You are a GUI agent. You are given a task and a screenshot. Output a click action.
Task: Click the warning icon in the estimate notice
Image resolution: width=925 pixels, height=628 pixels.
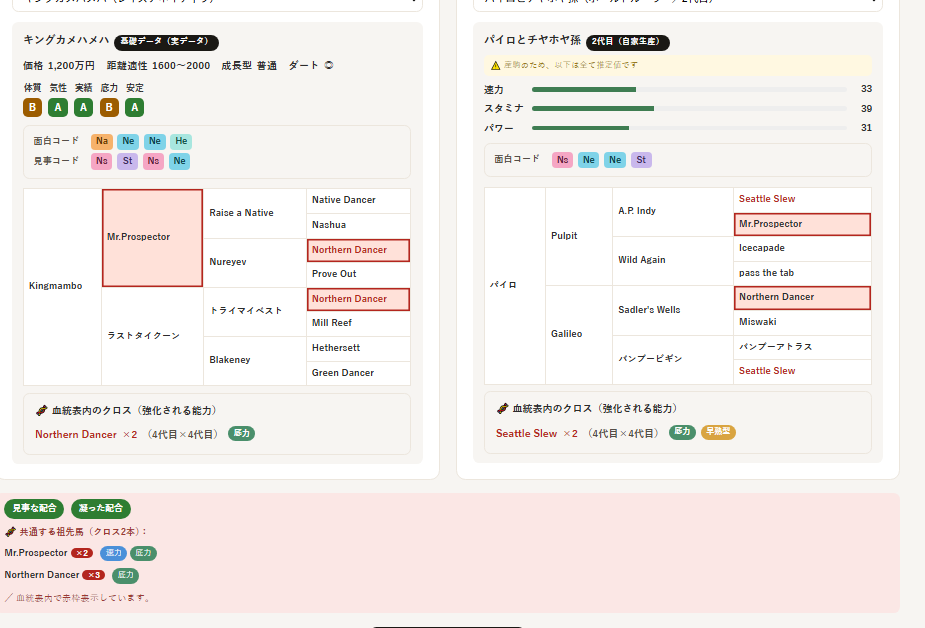click(x=496, y=65)
